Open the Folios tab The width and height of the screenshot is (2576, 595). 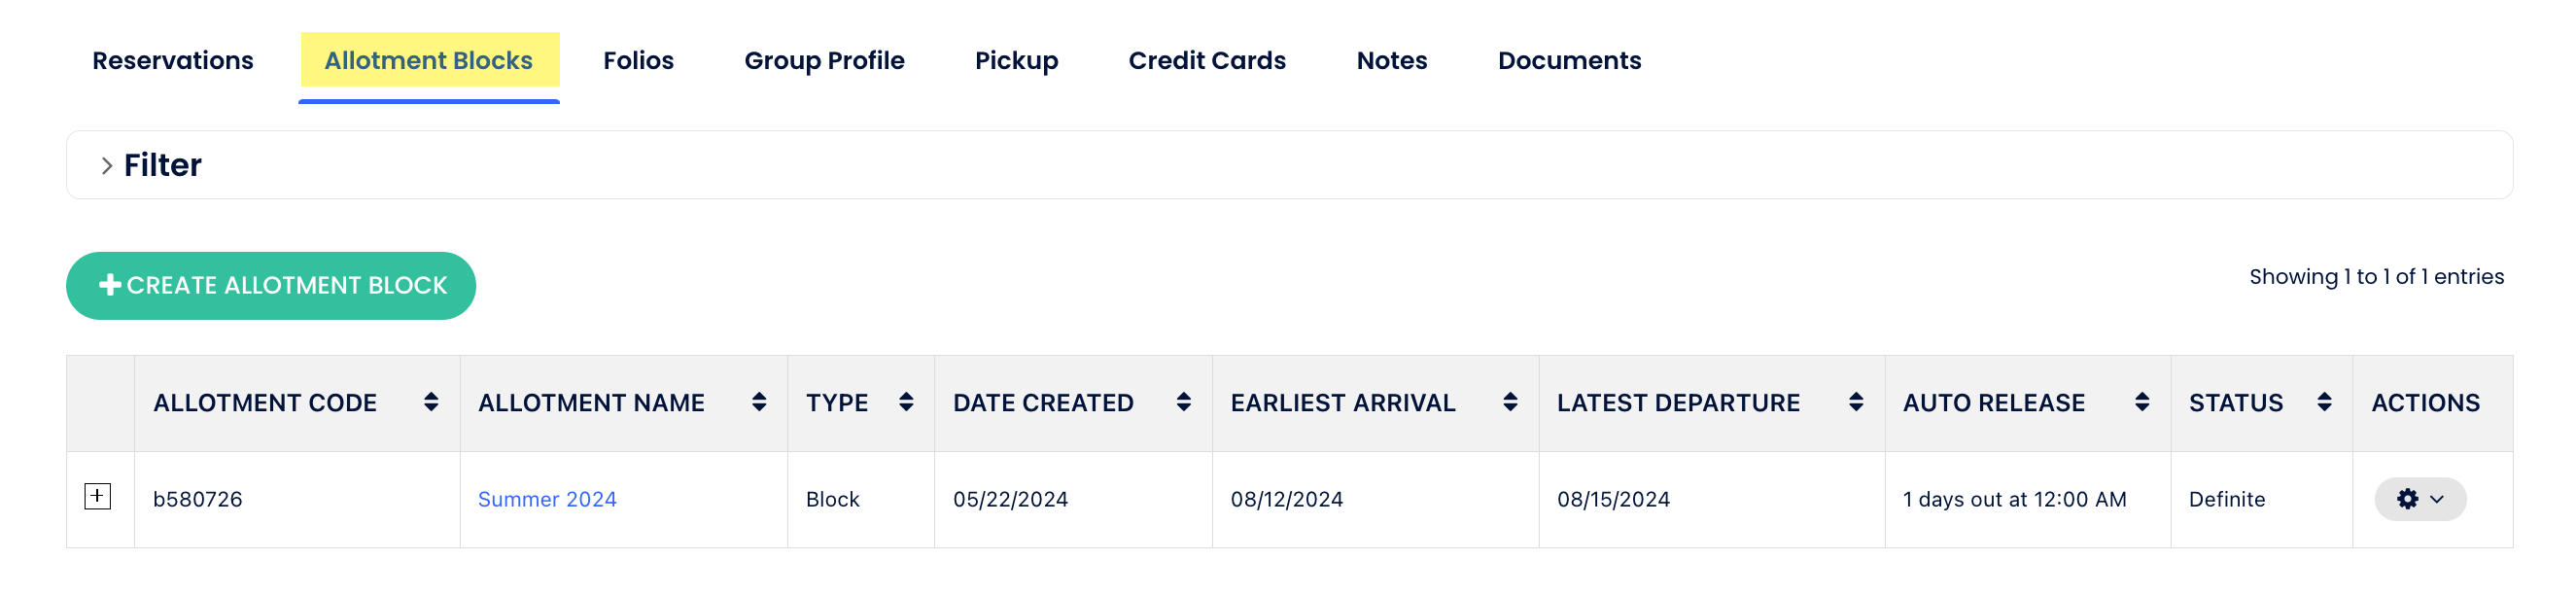tap(638, 61)
